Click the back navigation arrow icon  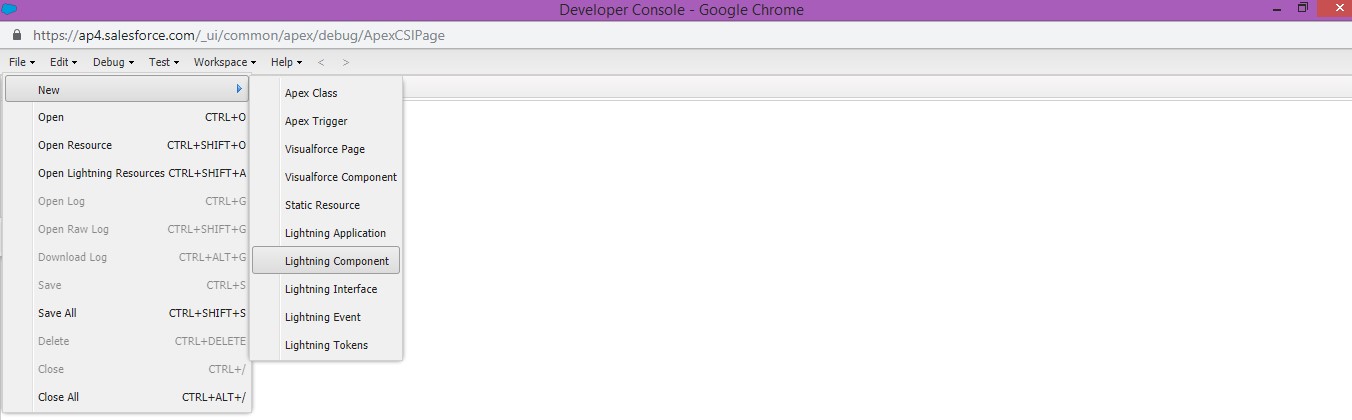(321, 62)
